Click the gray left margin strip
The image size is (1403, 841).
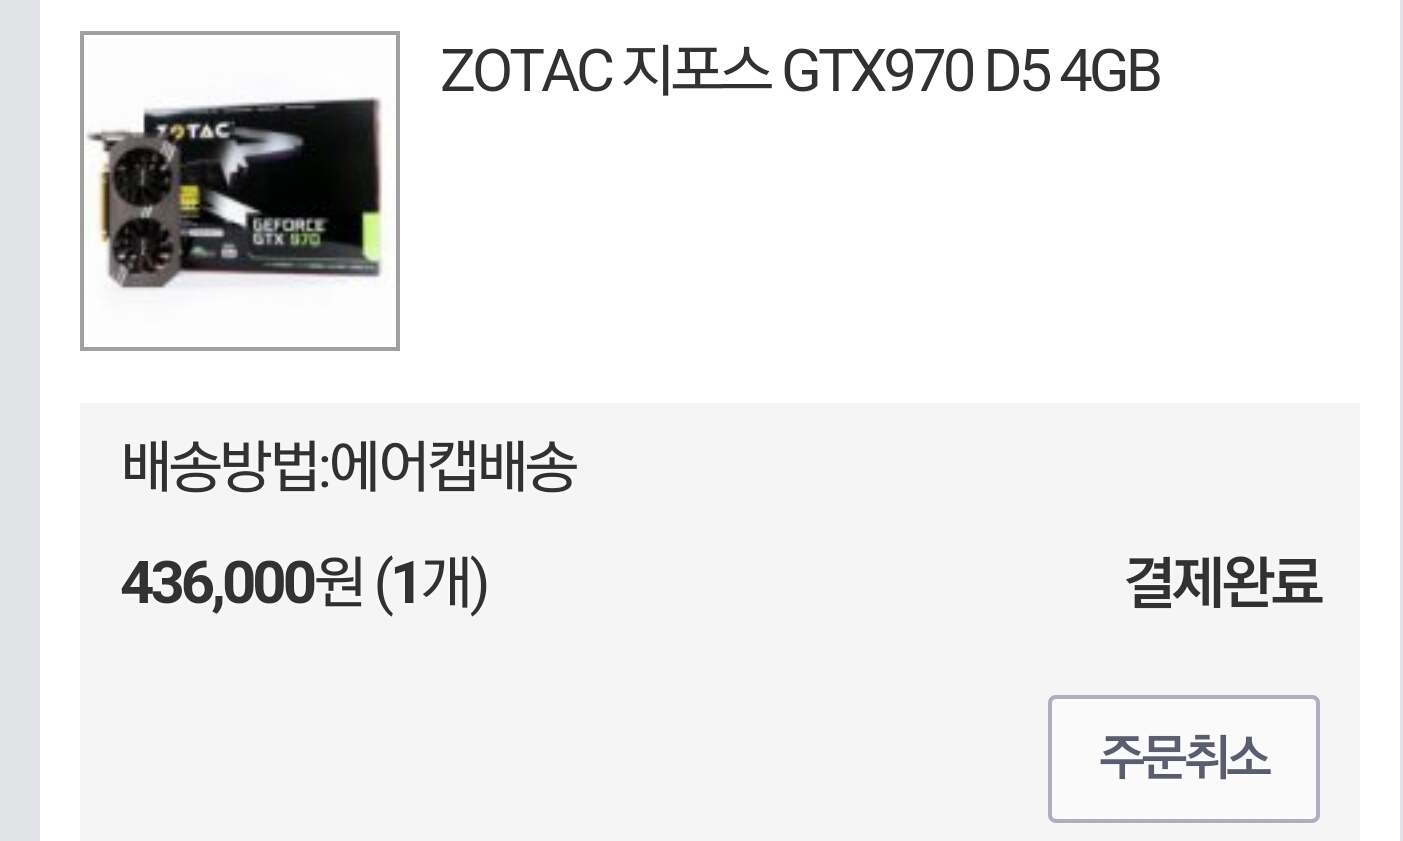[20, 420]
